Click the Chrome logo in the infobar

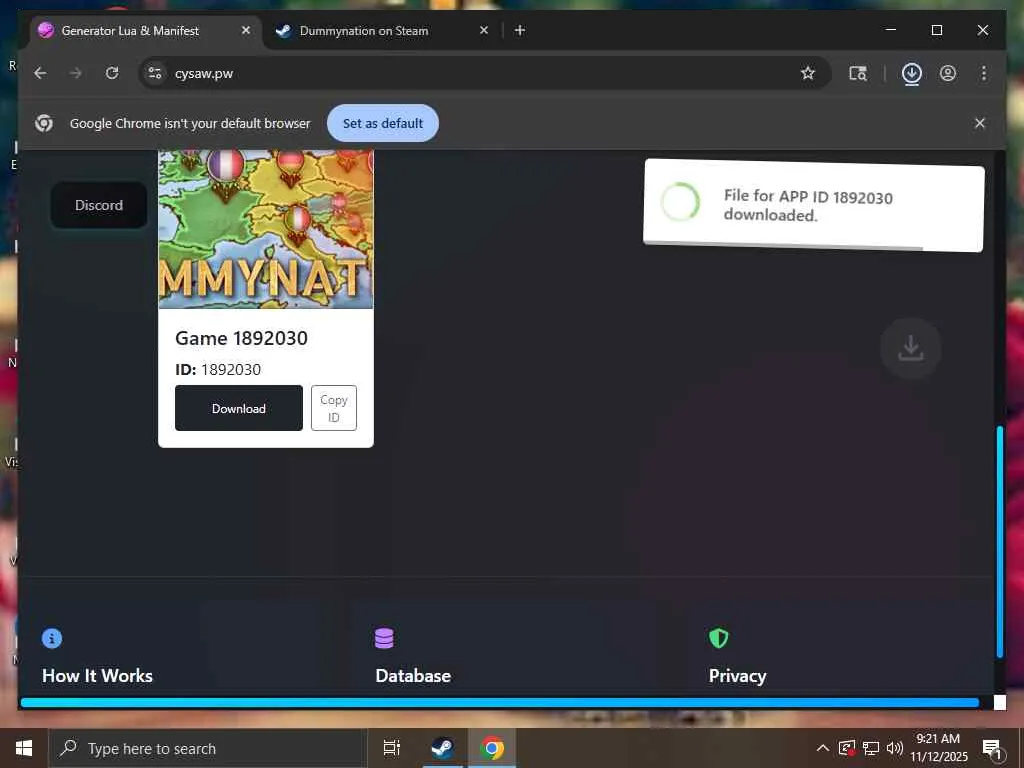[x=44, y=123]
